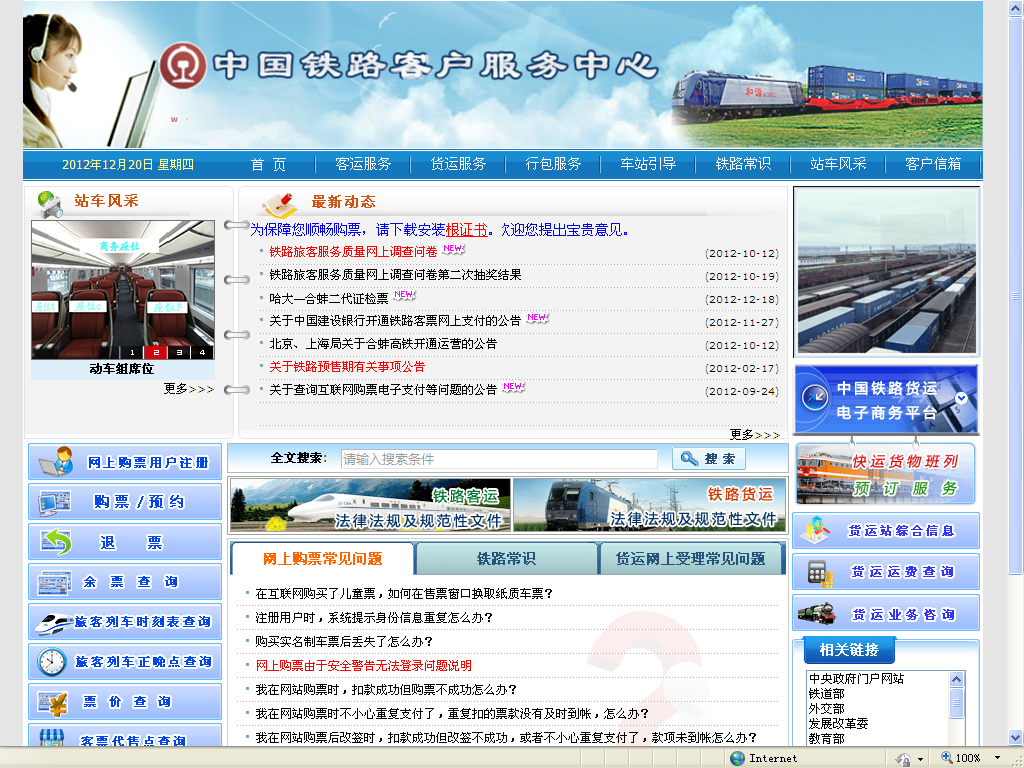Switch to the 货运网上受理常见问题 tab
Screen dimensions: 1024x768
coord(690,558)
